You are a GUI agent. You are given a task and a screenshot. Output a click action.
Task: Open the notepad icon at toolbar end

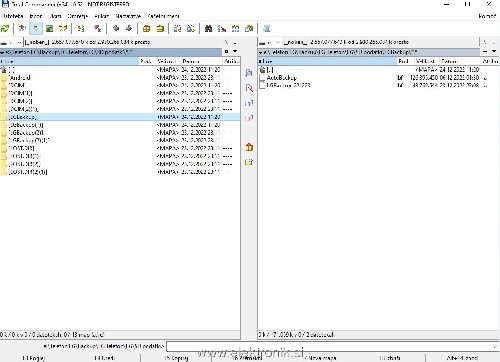(x=266, y=29)
